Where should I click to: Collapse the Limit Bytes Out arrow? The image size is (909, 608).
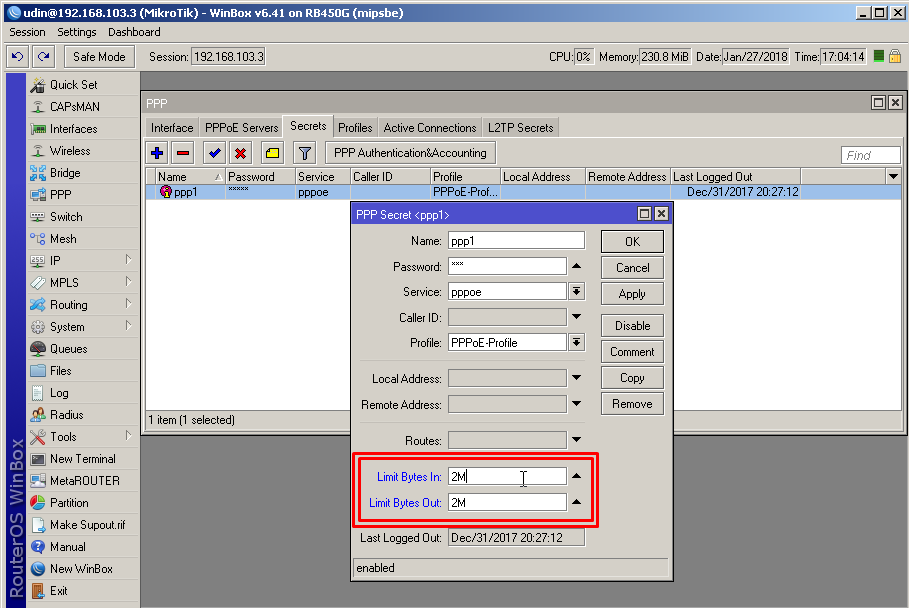click(x=576, y=502)
